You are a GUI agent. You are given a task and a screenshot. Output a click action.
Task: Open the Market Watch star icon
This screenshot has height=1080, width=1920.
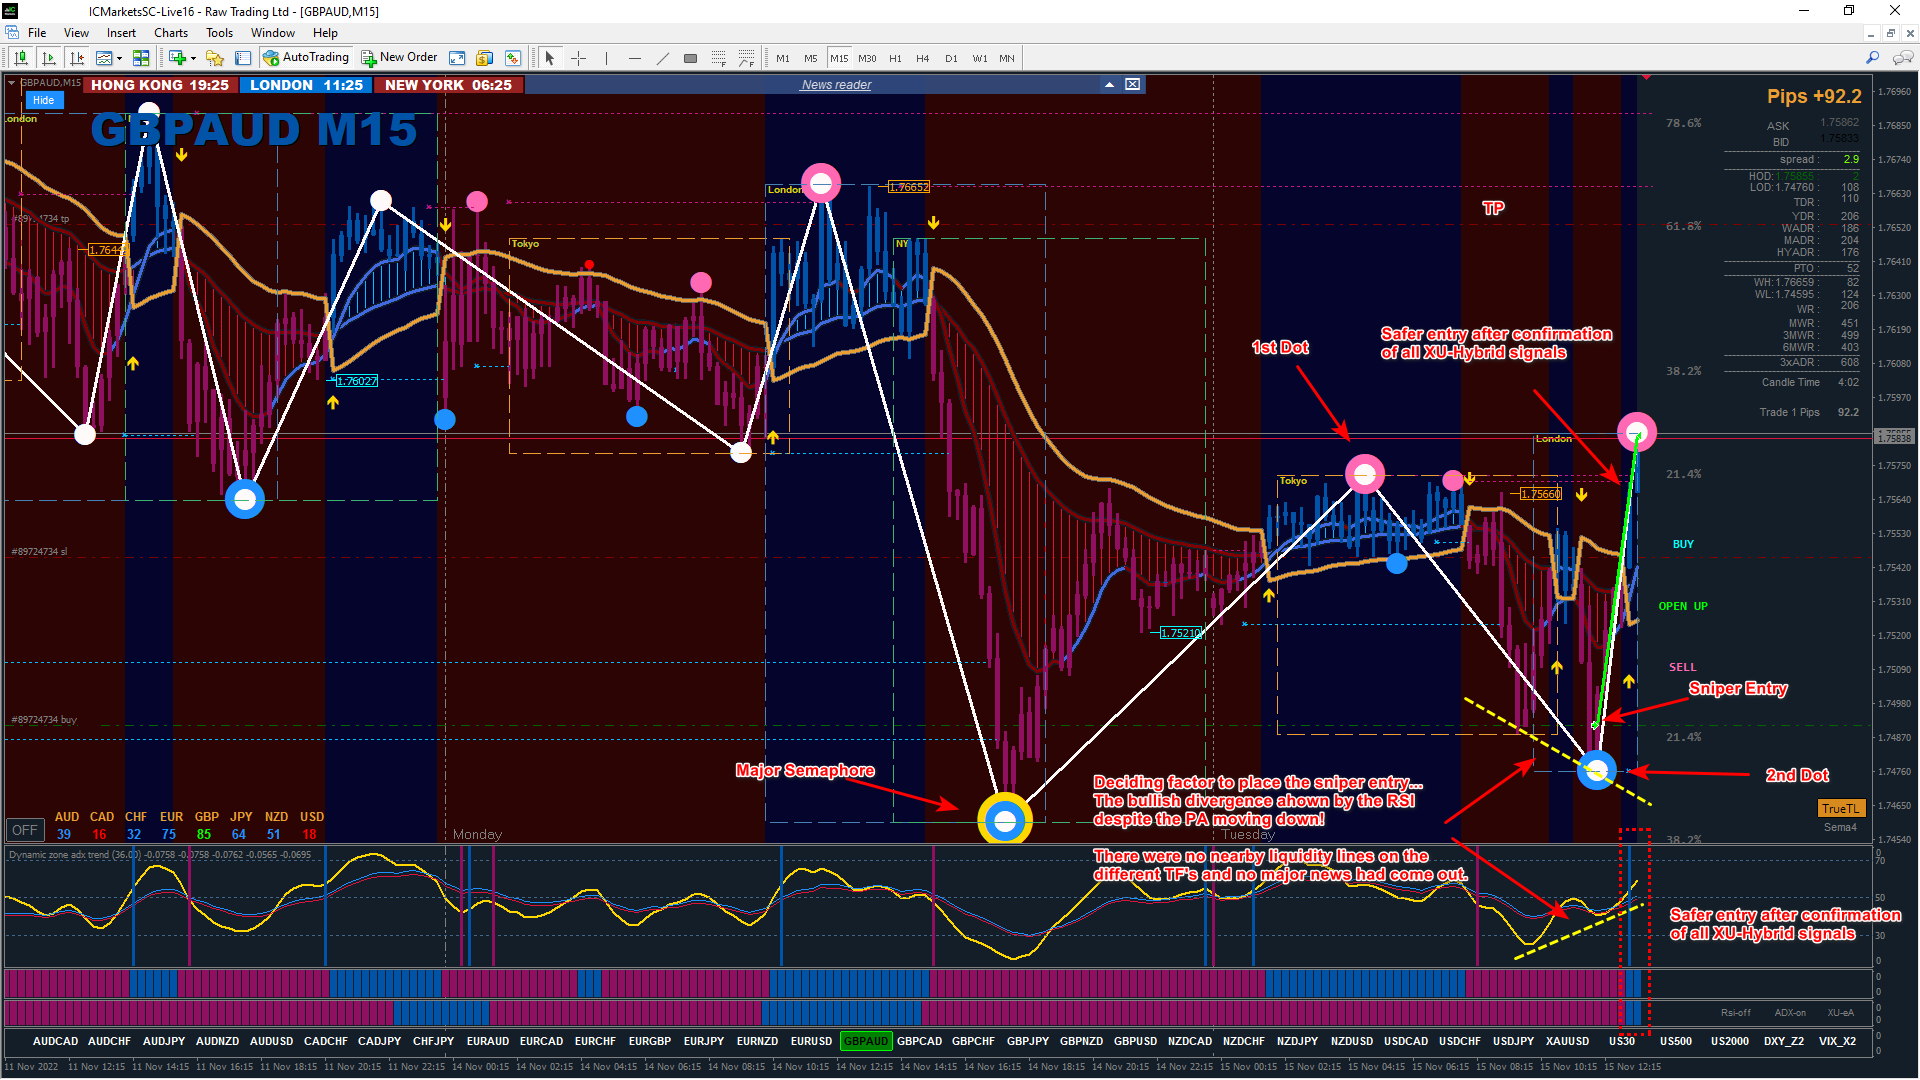coord(214,58)
